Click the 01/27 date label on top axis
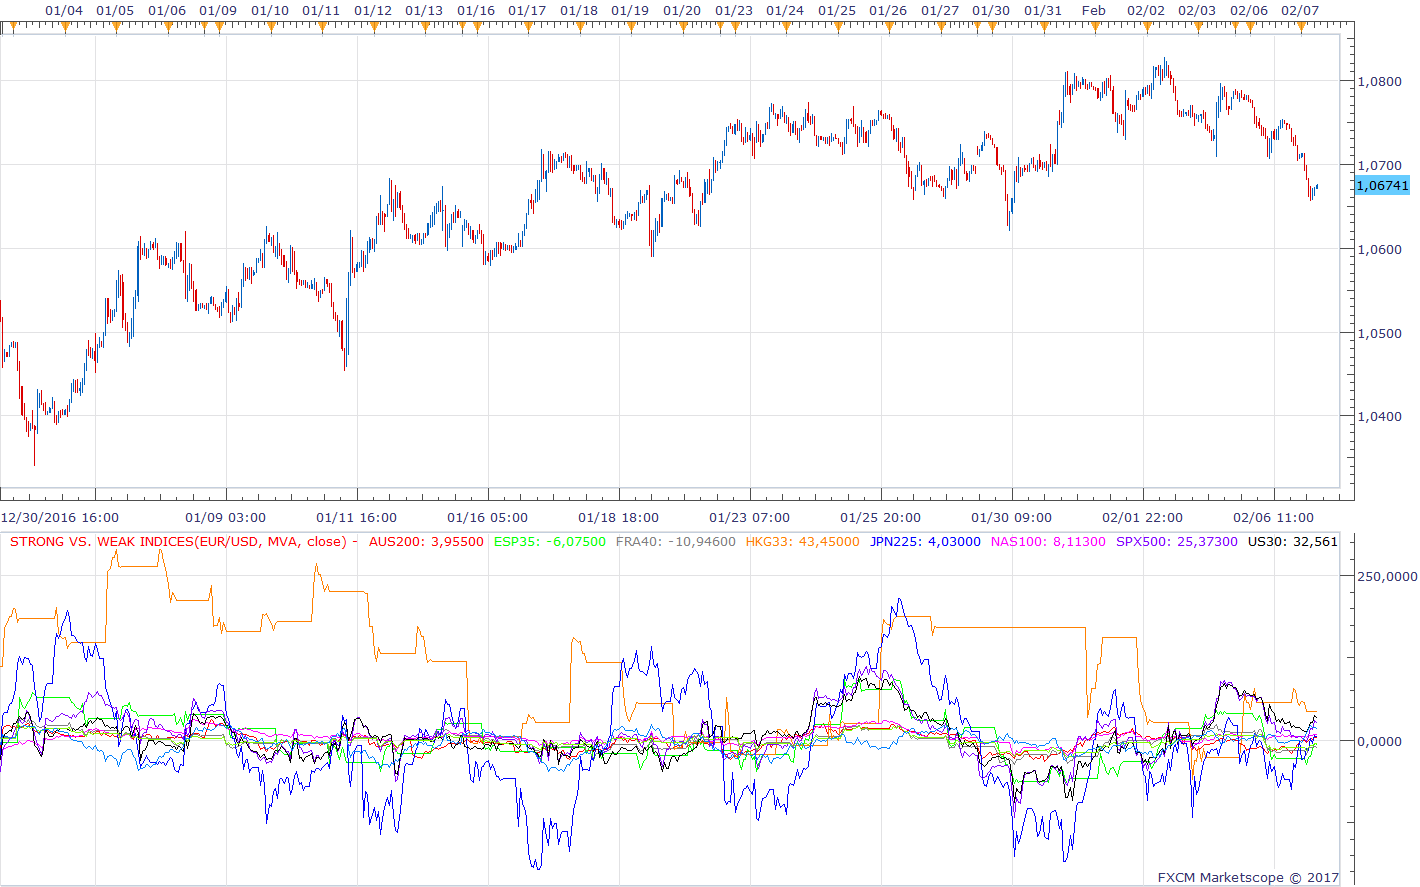 [940, 10]
